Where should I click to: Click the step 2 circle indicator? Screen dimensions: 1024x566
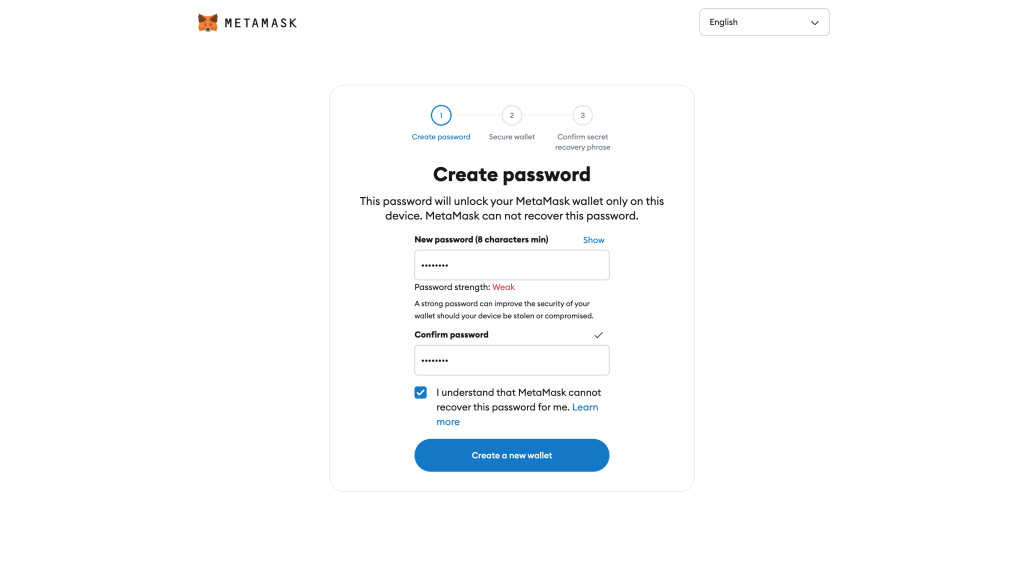(512, 116)
